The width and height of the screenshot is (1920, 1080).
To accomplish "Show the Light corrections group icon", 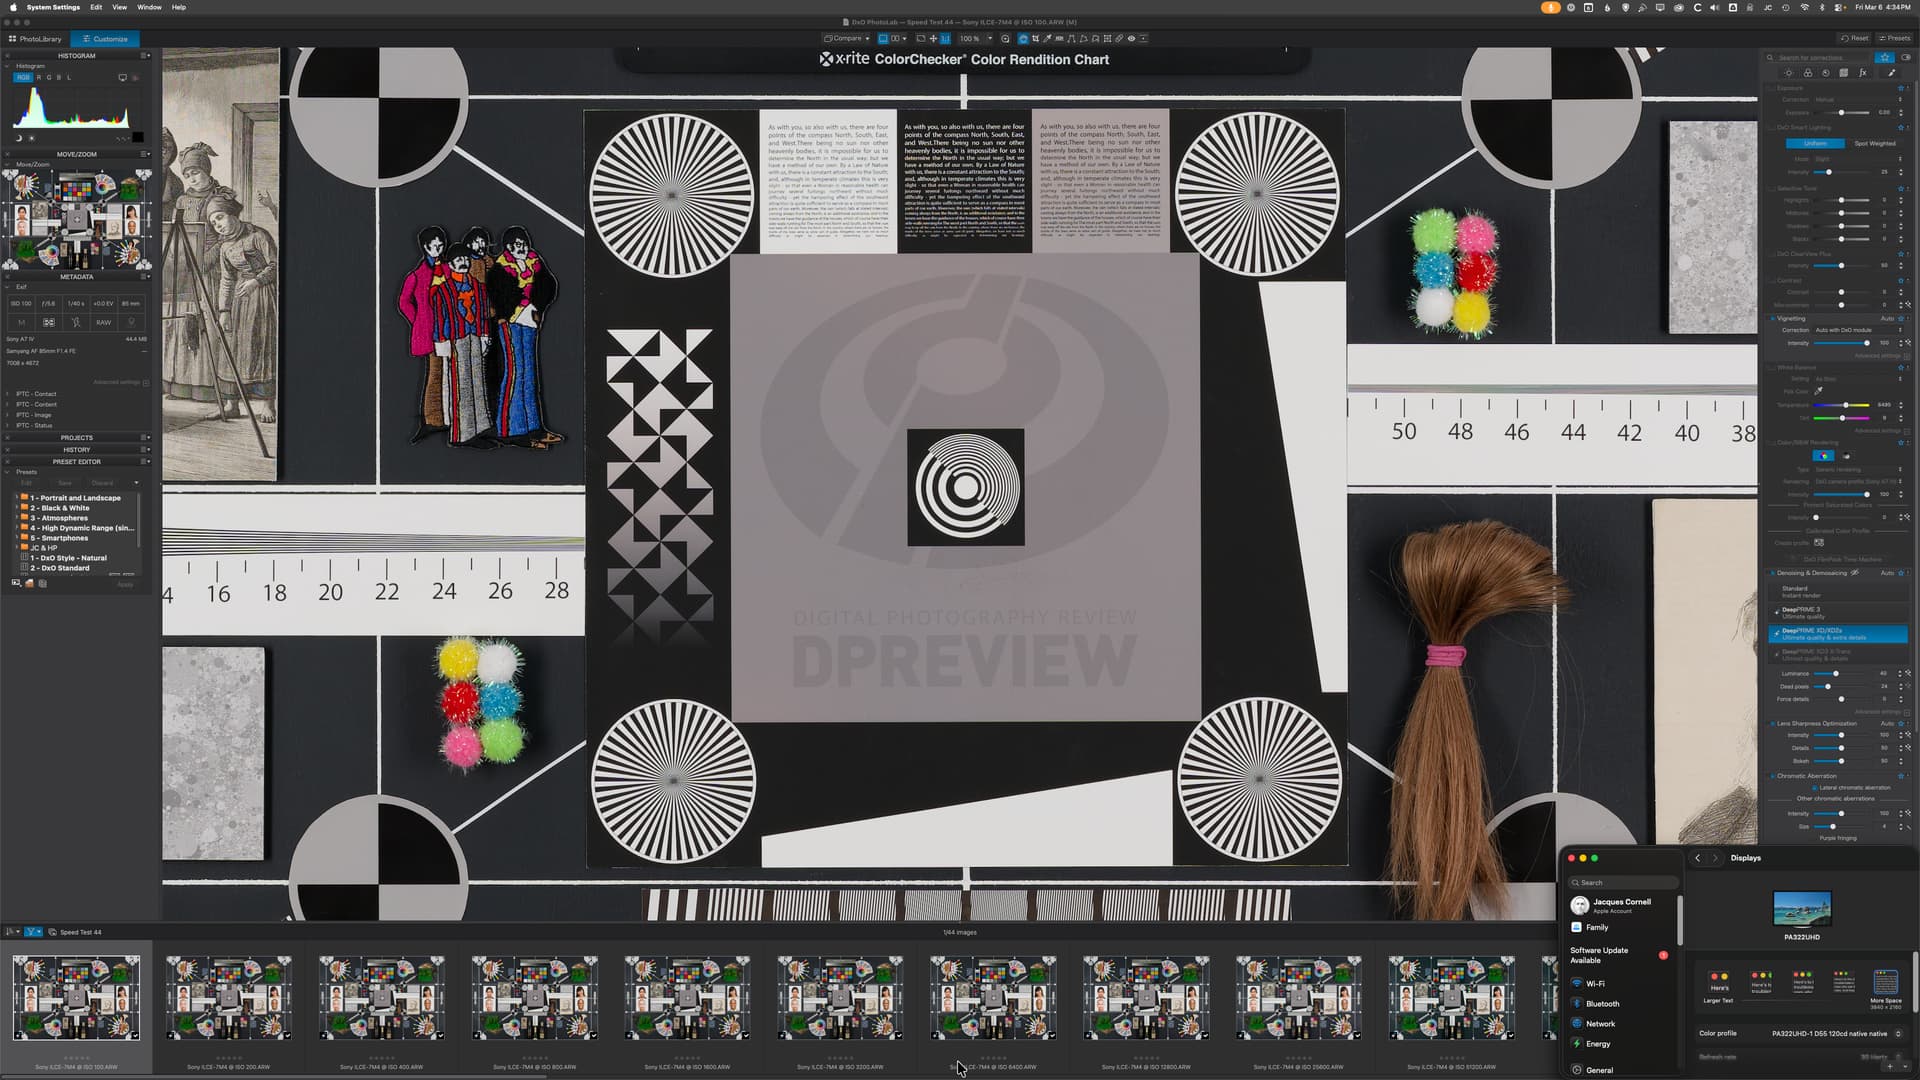I will 1789,73.
